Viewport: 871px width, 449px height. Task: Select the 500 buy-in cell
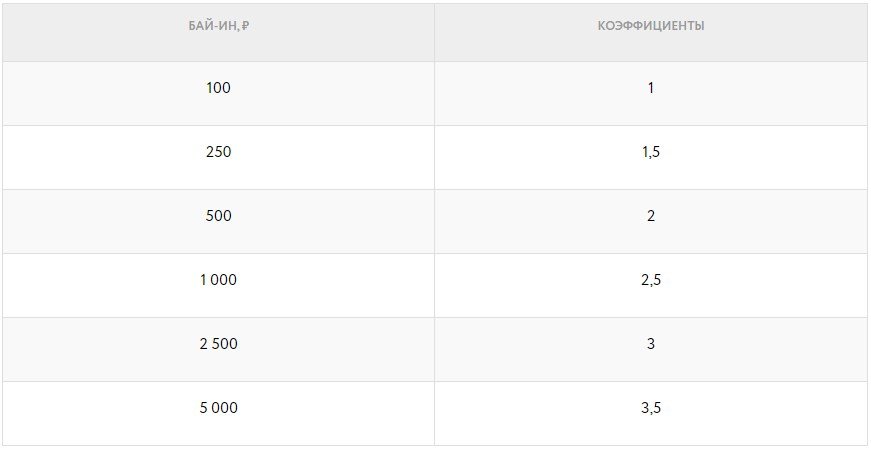[x=218, y=216]
